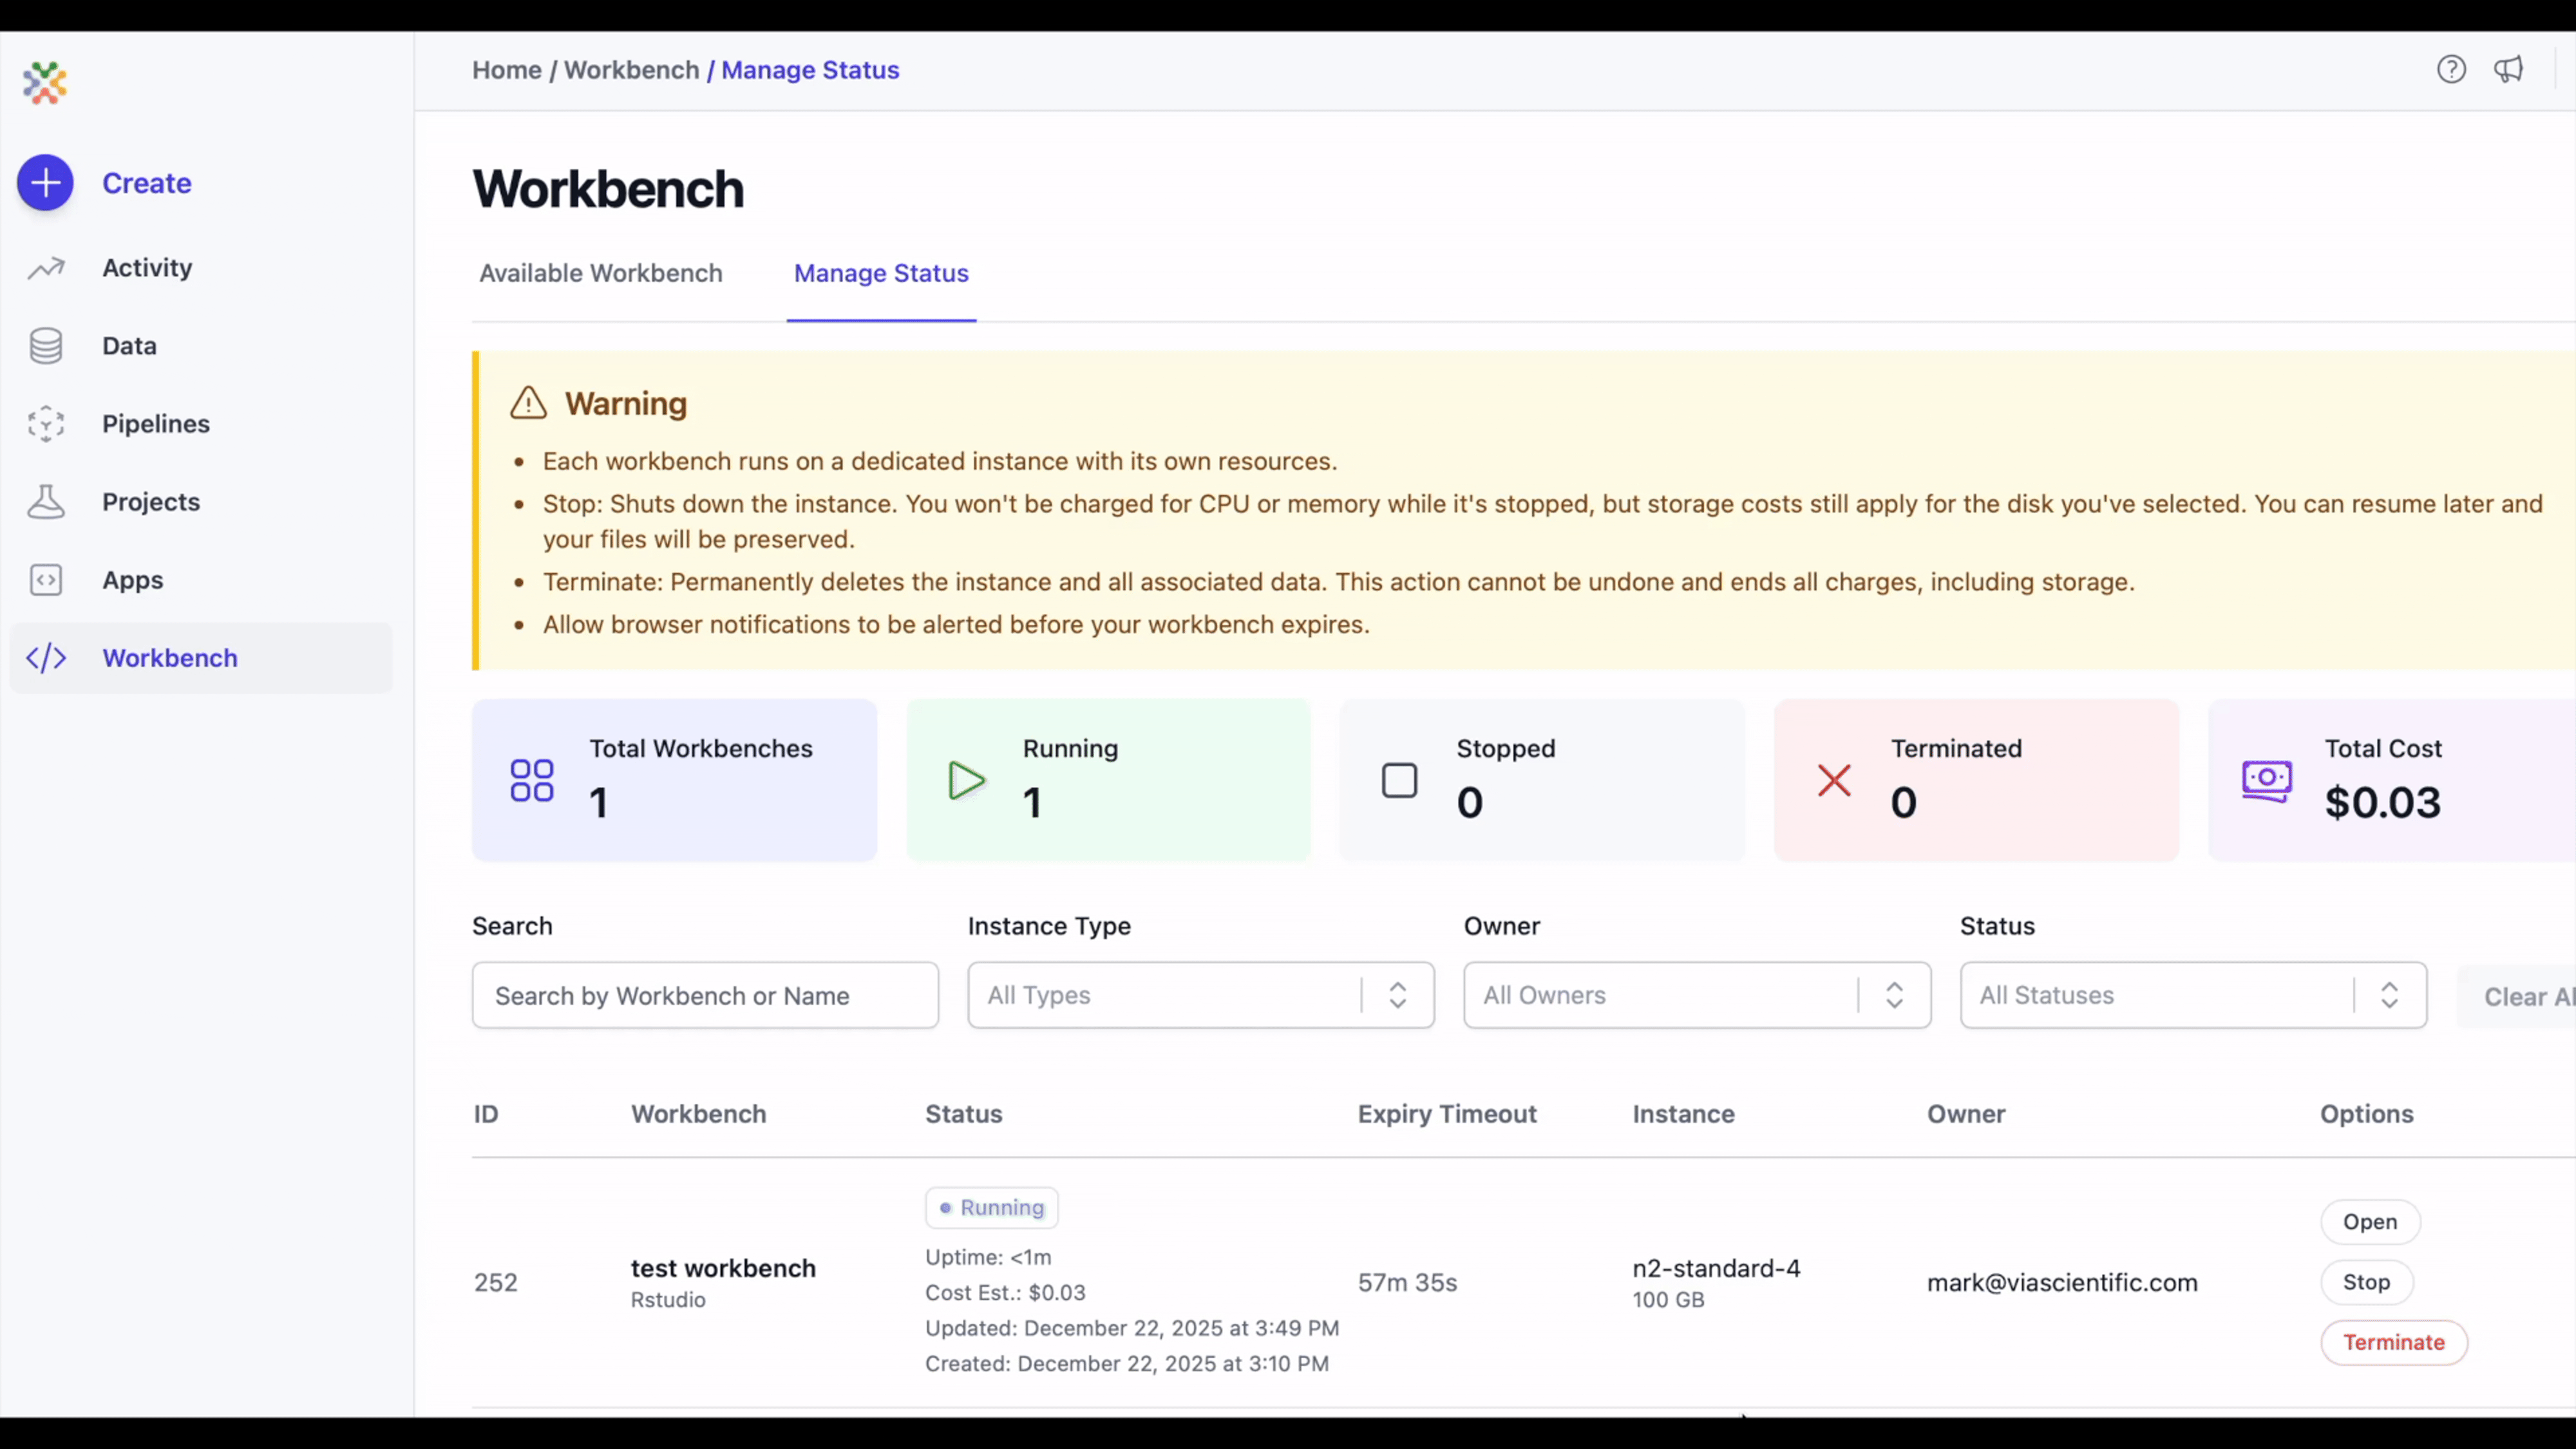Viewport: 2576px width, 1449px height.
Task: Focus the Search by Workbench or Name field
Action: [x=705, y=995]
